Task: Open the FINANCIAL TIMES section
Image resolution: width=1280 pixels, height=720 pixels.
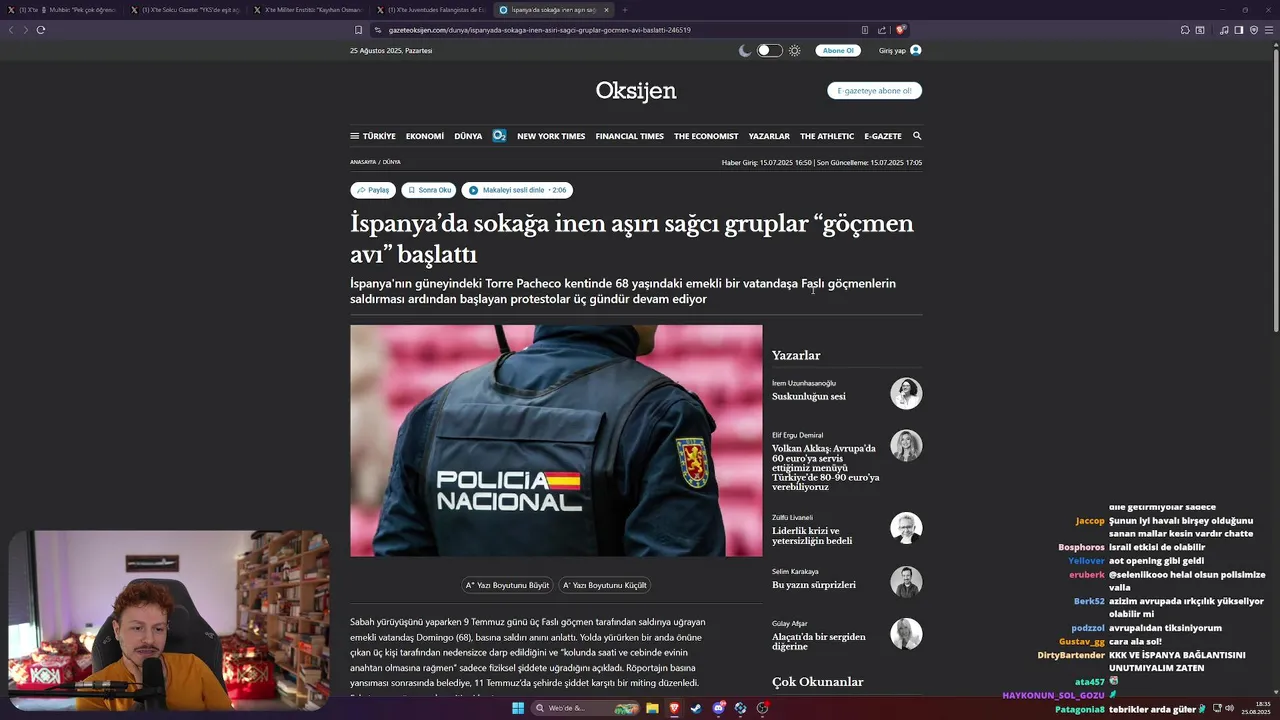Action: click(630, 136)
